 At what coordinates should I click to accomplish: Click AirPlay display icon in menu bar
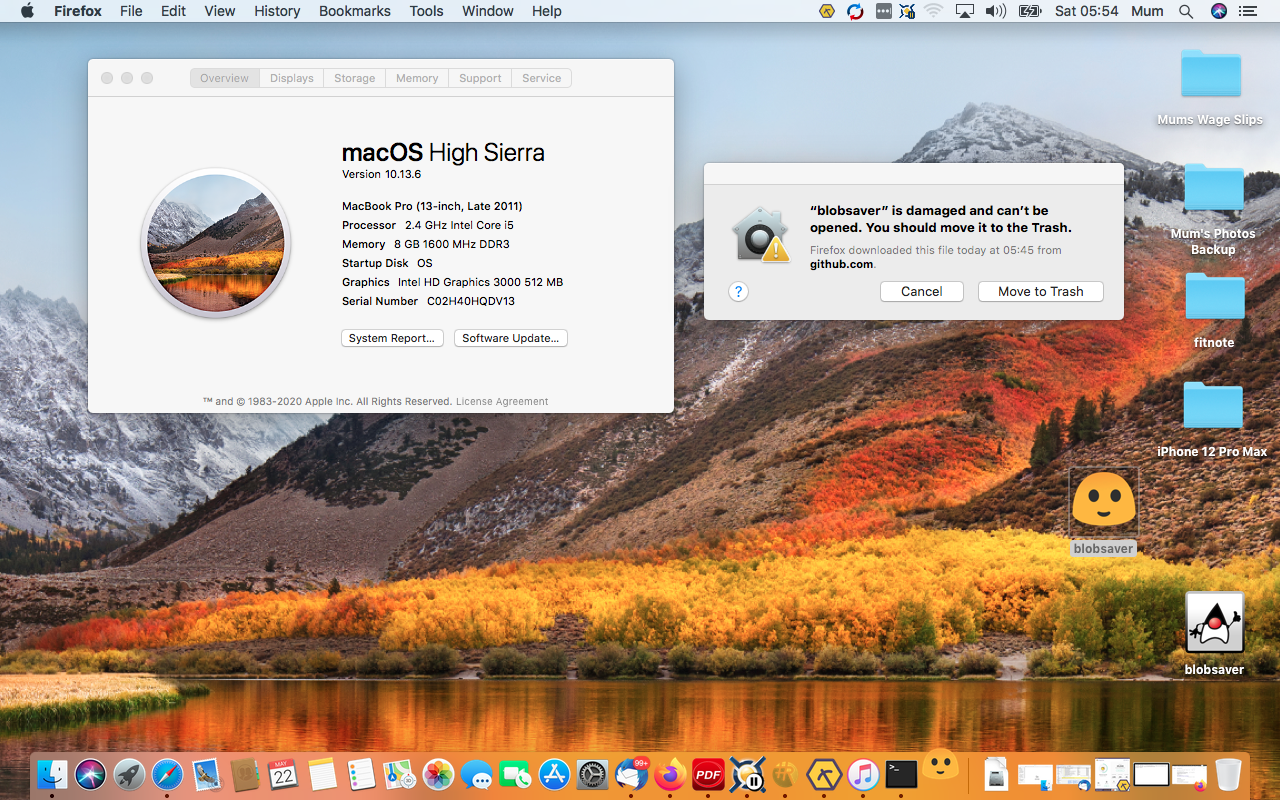(x=964, y=11)
